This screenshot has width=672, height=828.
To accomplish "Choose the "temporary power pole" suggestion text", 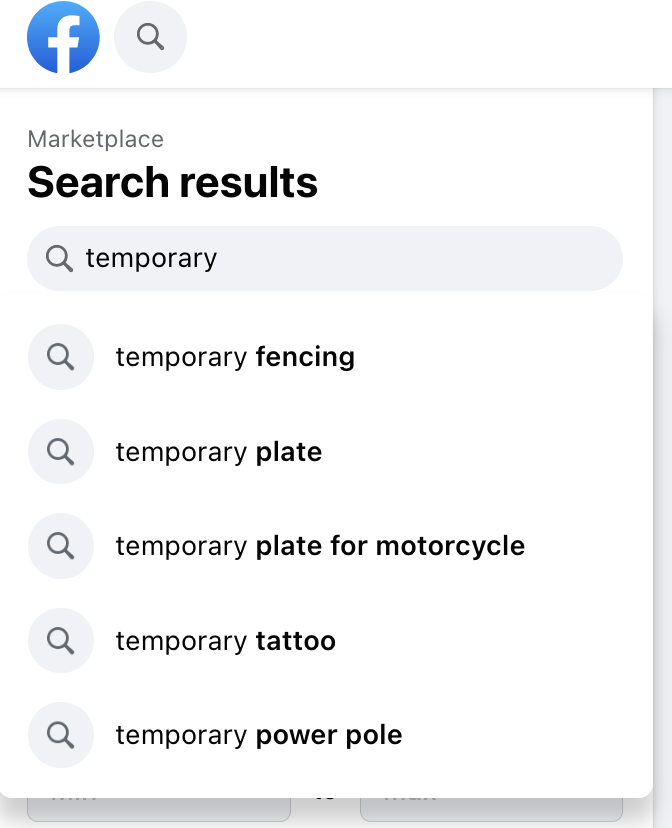I will [259, 735].
